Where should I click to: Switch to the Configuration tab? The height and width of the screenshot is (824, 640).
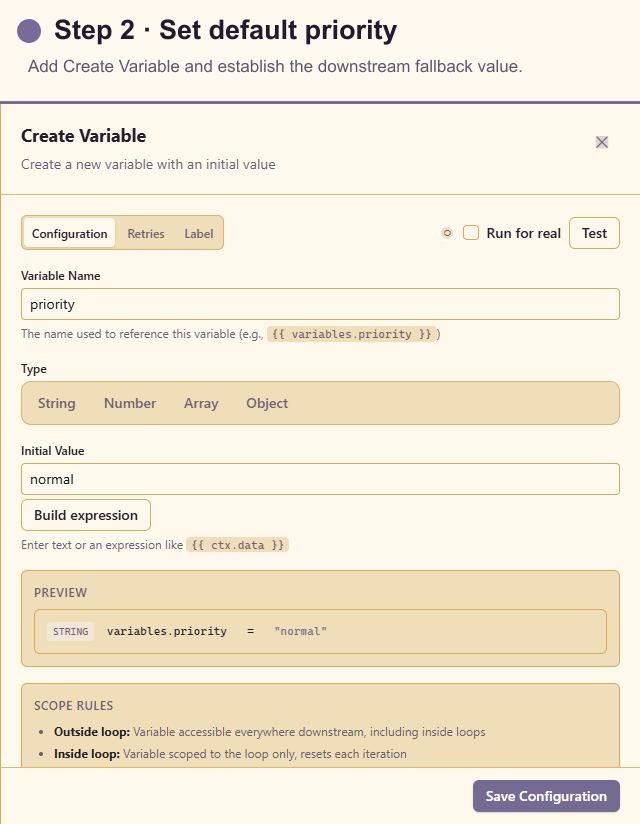coord(69,233)
